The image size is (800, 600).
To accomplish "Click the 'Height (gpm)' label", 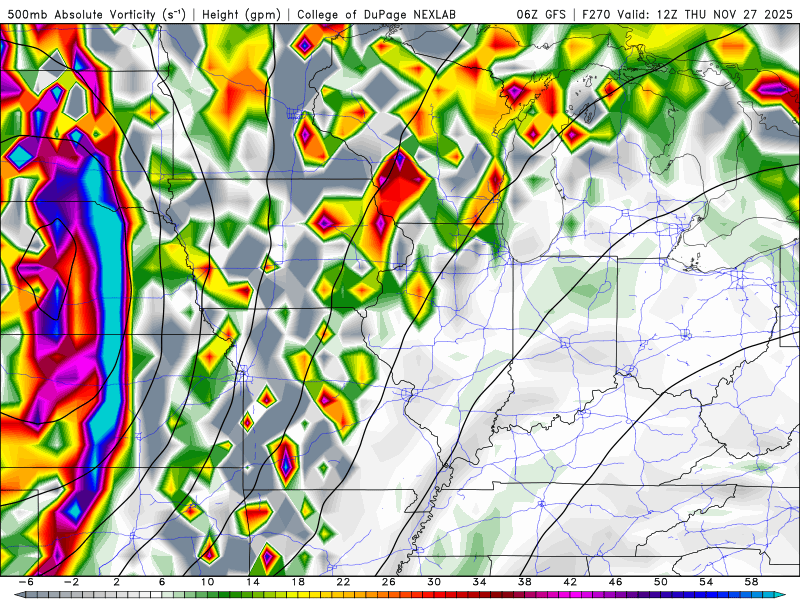I will click(x=241, y=14).
